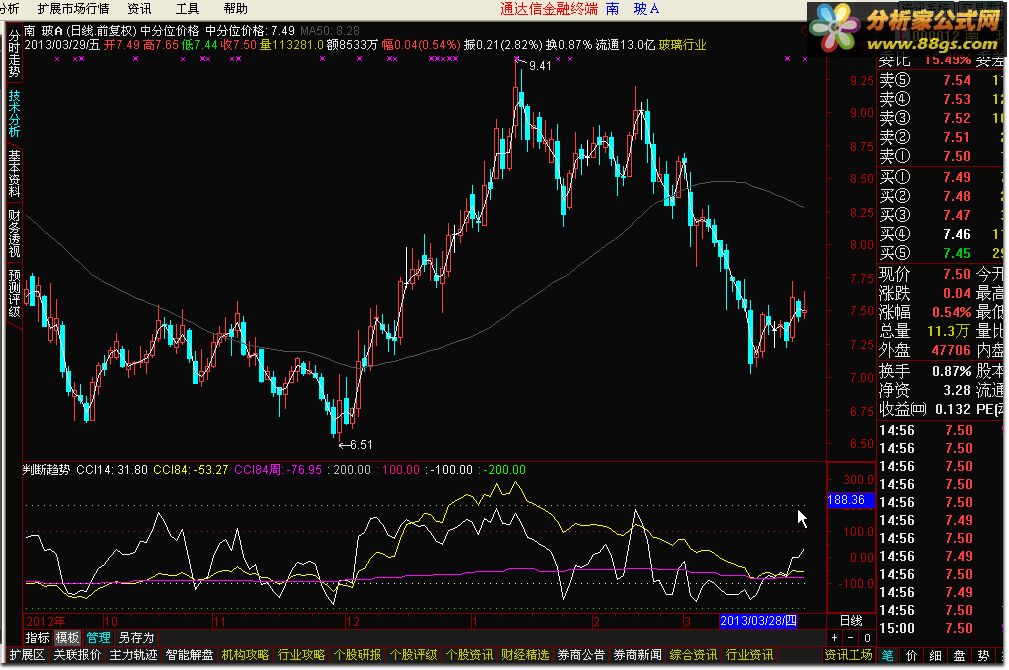Open the 综合资讯 bottom tab

pyautogui.click(x=693, y=655)
